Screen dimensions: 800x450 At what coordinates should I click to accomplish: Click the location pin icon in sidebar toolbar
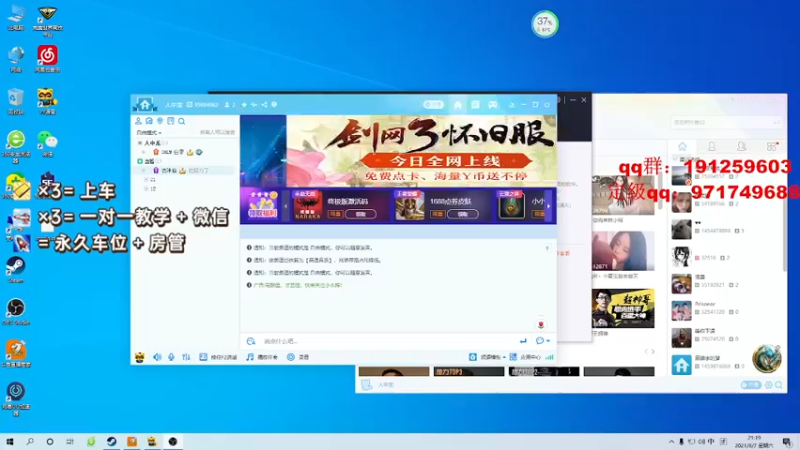coord(160,121)
